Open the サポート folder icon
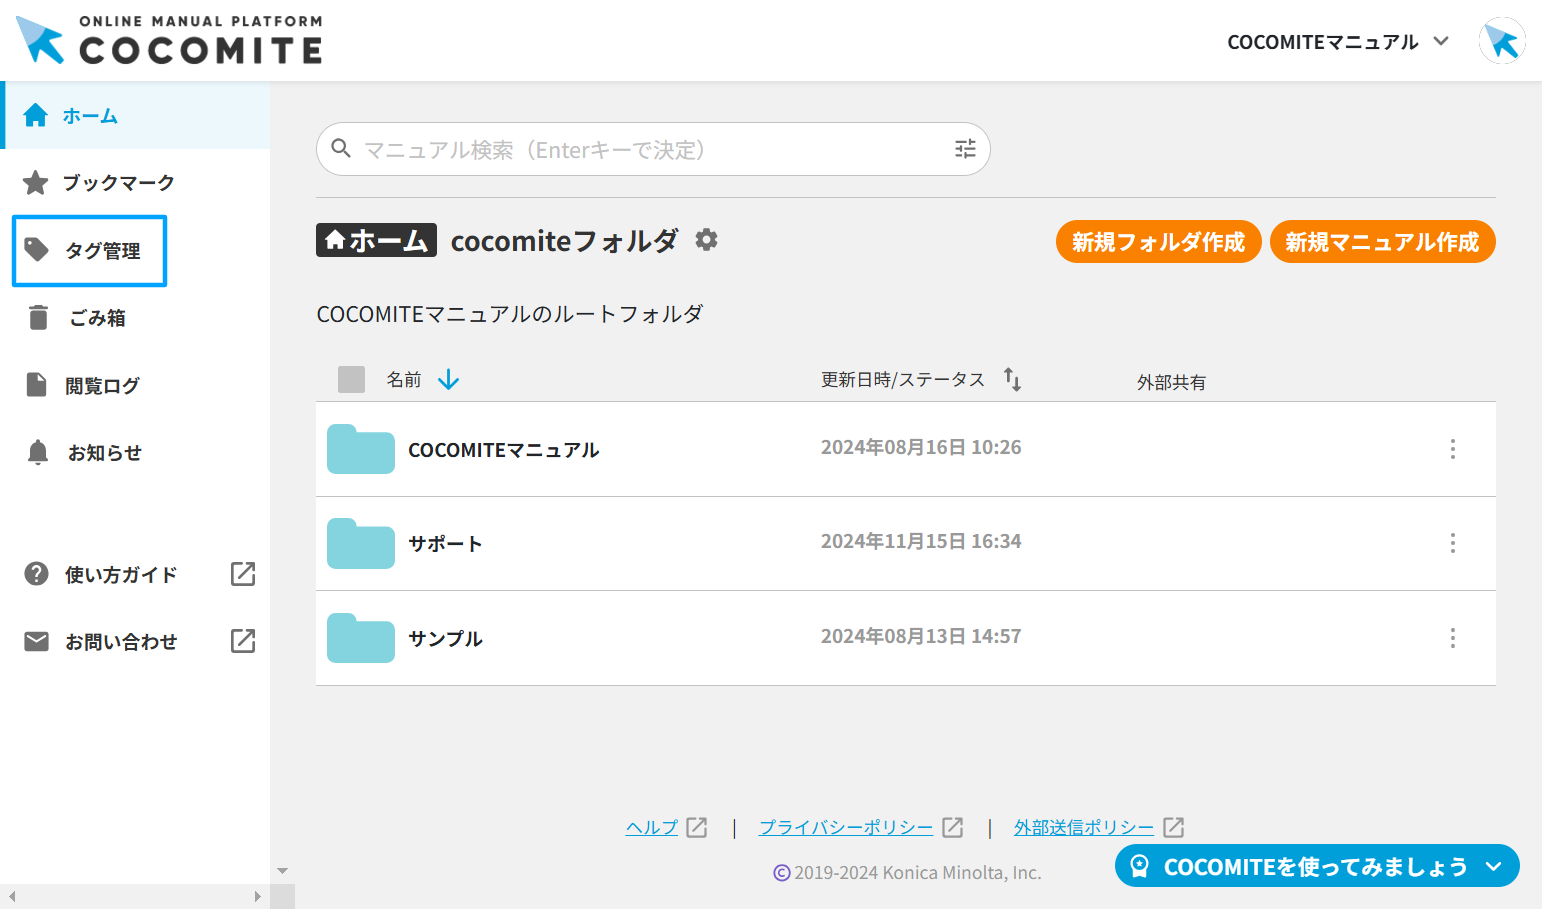 360,544
